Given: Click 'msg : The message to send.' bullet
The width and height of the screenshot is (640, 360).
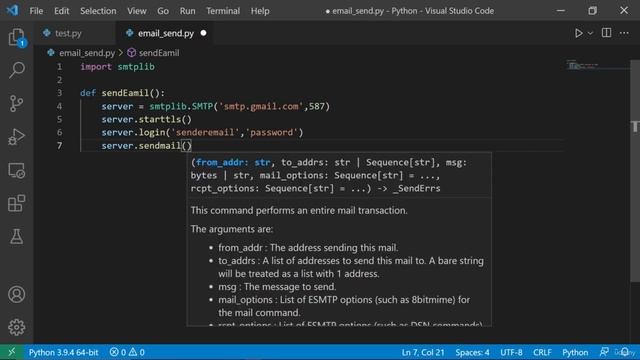Looking at the screenshot, I should pos(277,287).
